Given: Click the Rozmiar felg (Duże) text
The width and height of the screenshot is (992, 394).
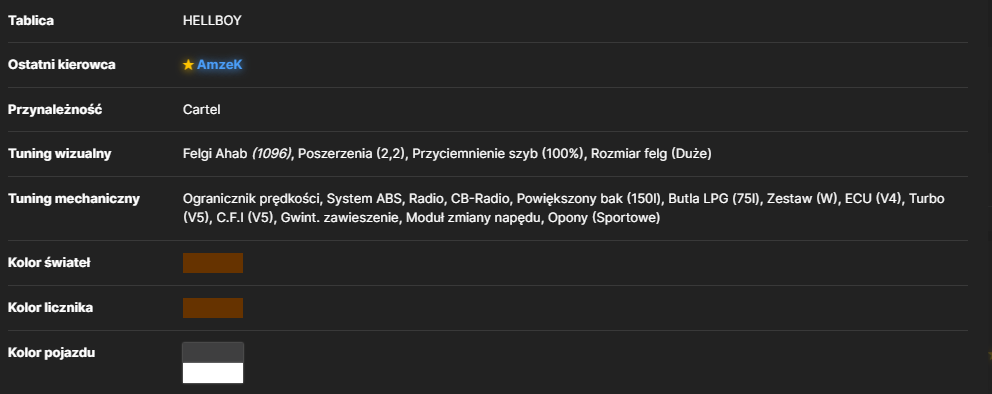Looking at the screenshot, I should (x=651, y=154).
